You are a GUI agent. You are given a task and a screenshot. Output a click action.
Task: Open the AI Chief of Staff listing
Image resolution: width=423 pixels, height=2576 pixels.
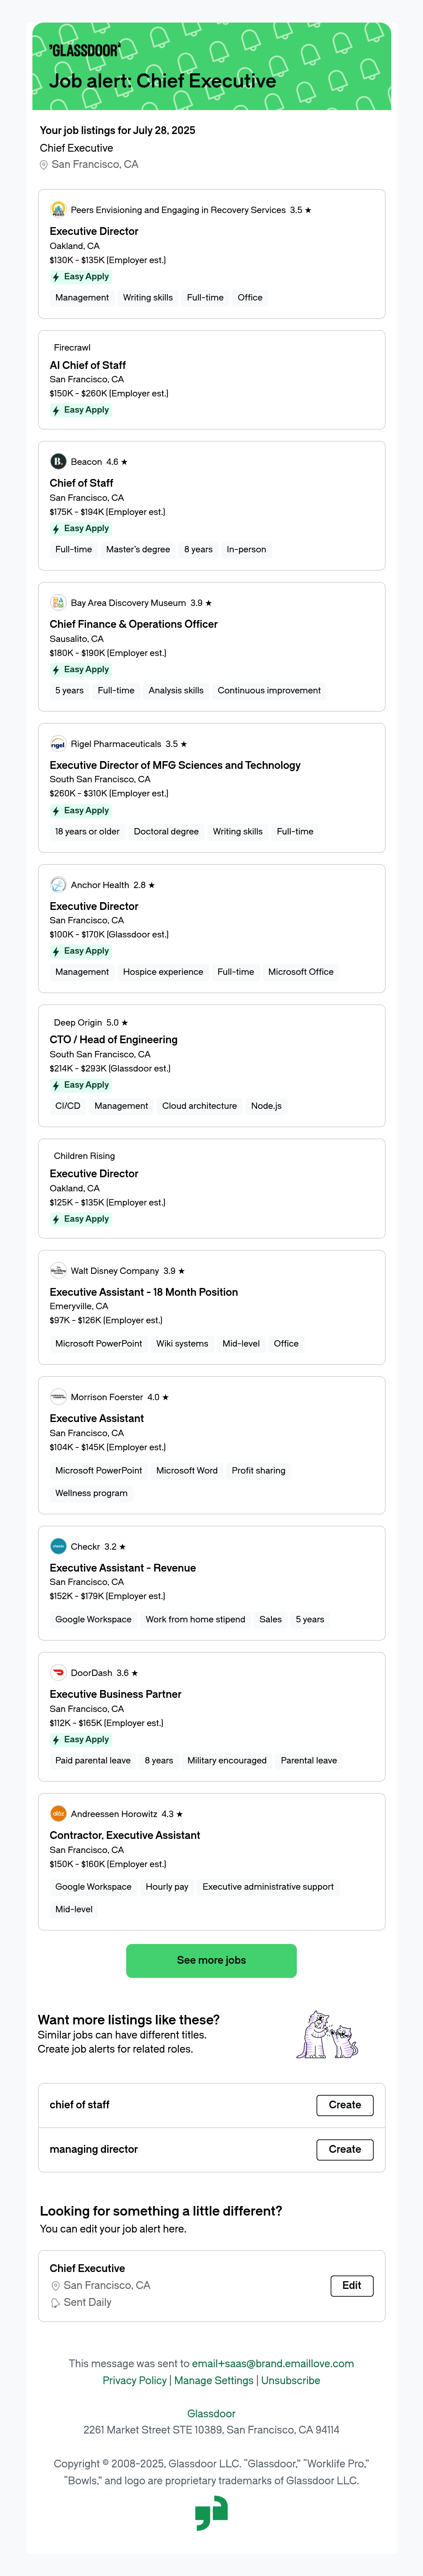click(88, 365)
